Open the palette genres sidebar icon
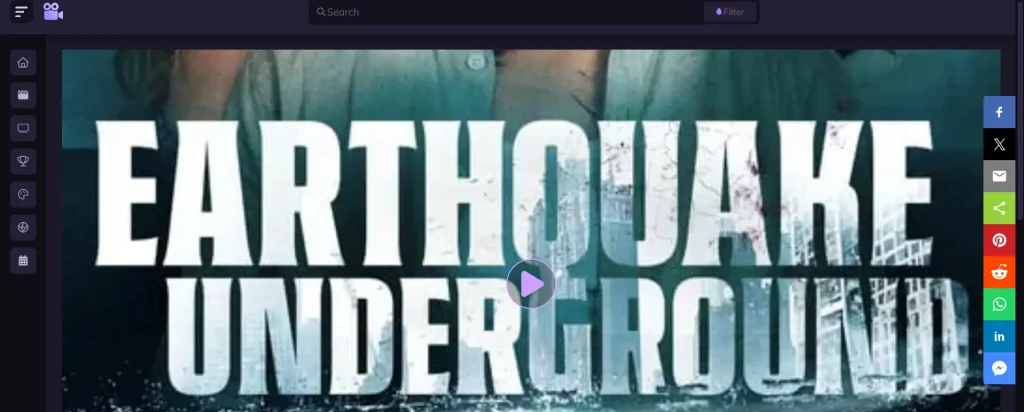 point(23,195)
